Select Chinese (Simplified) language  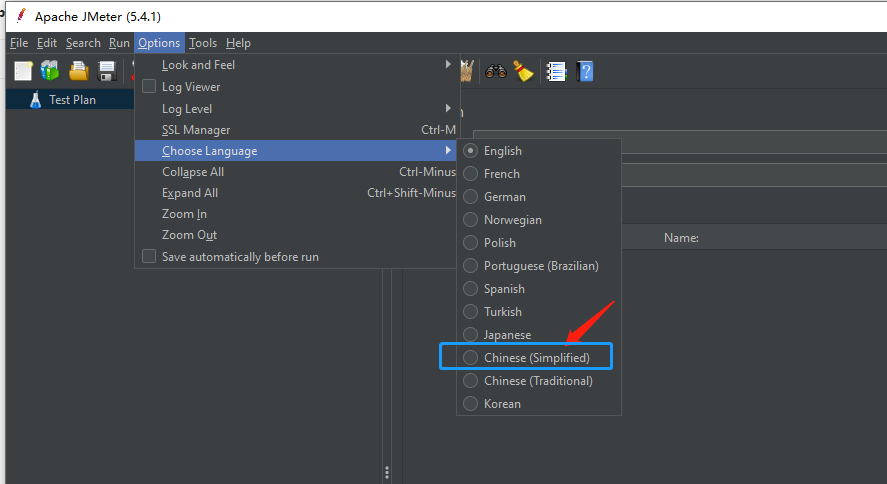(470, 357)
